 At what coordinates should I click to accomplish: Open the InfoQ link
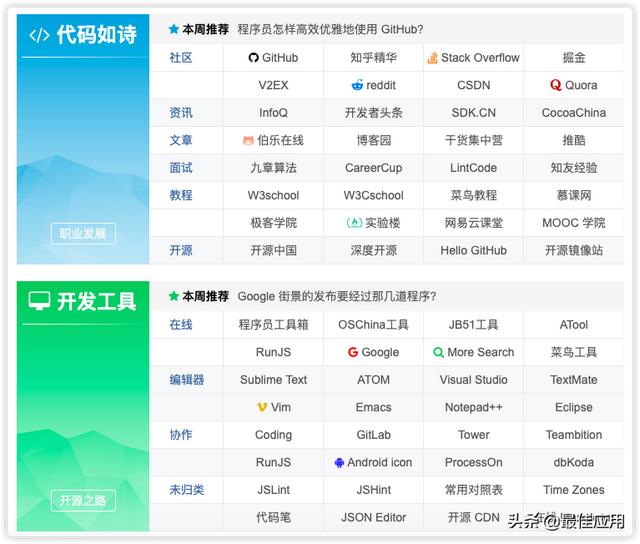coord(273,113)
